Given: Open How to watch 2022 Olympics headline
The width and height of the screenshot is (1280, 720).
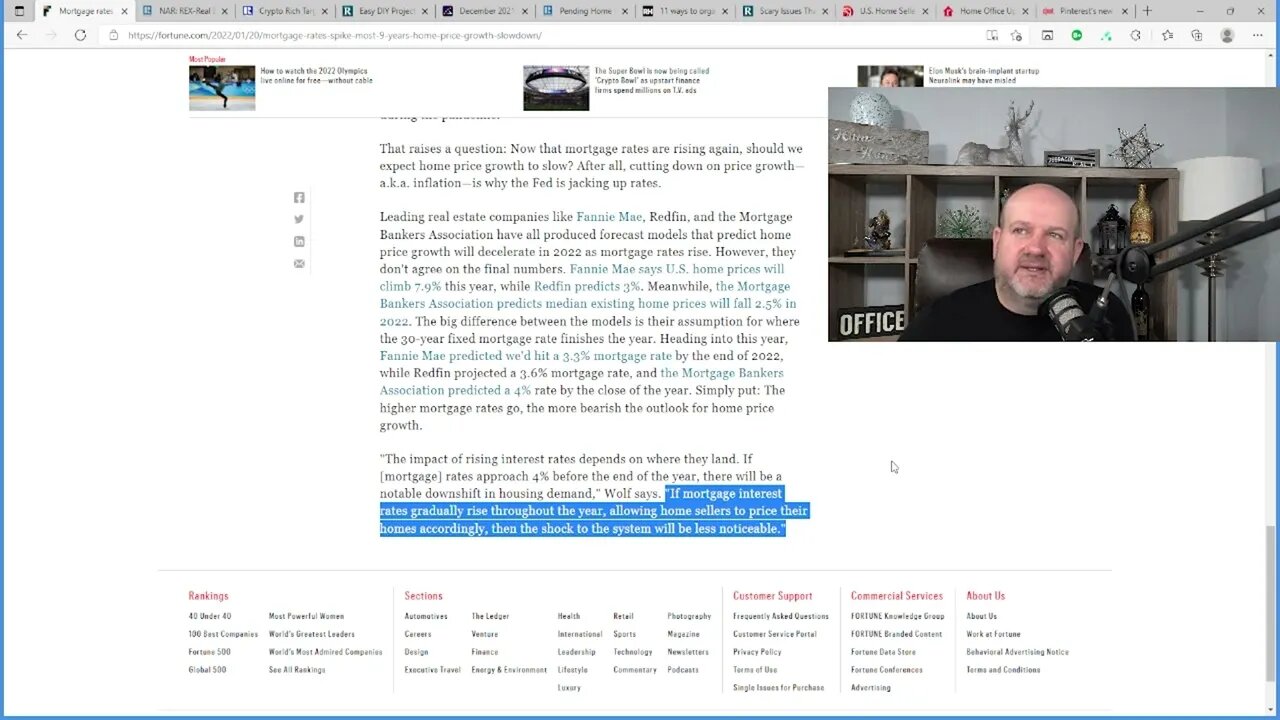Looking at the screenshot, I should [317, 75].
